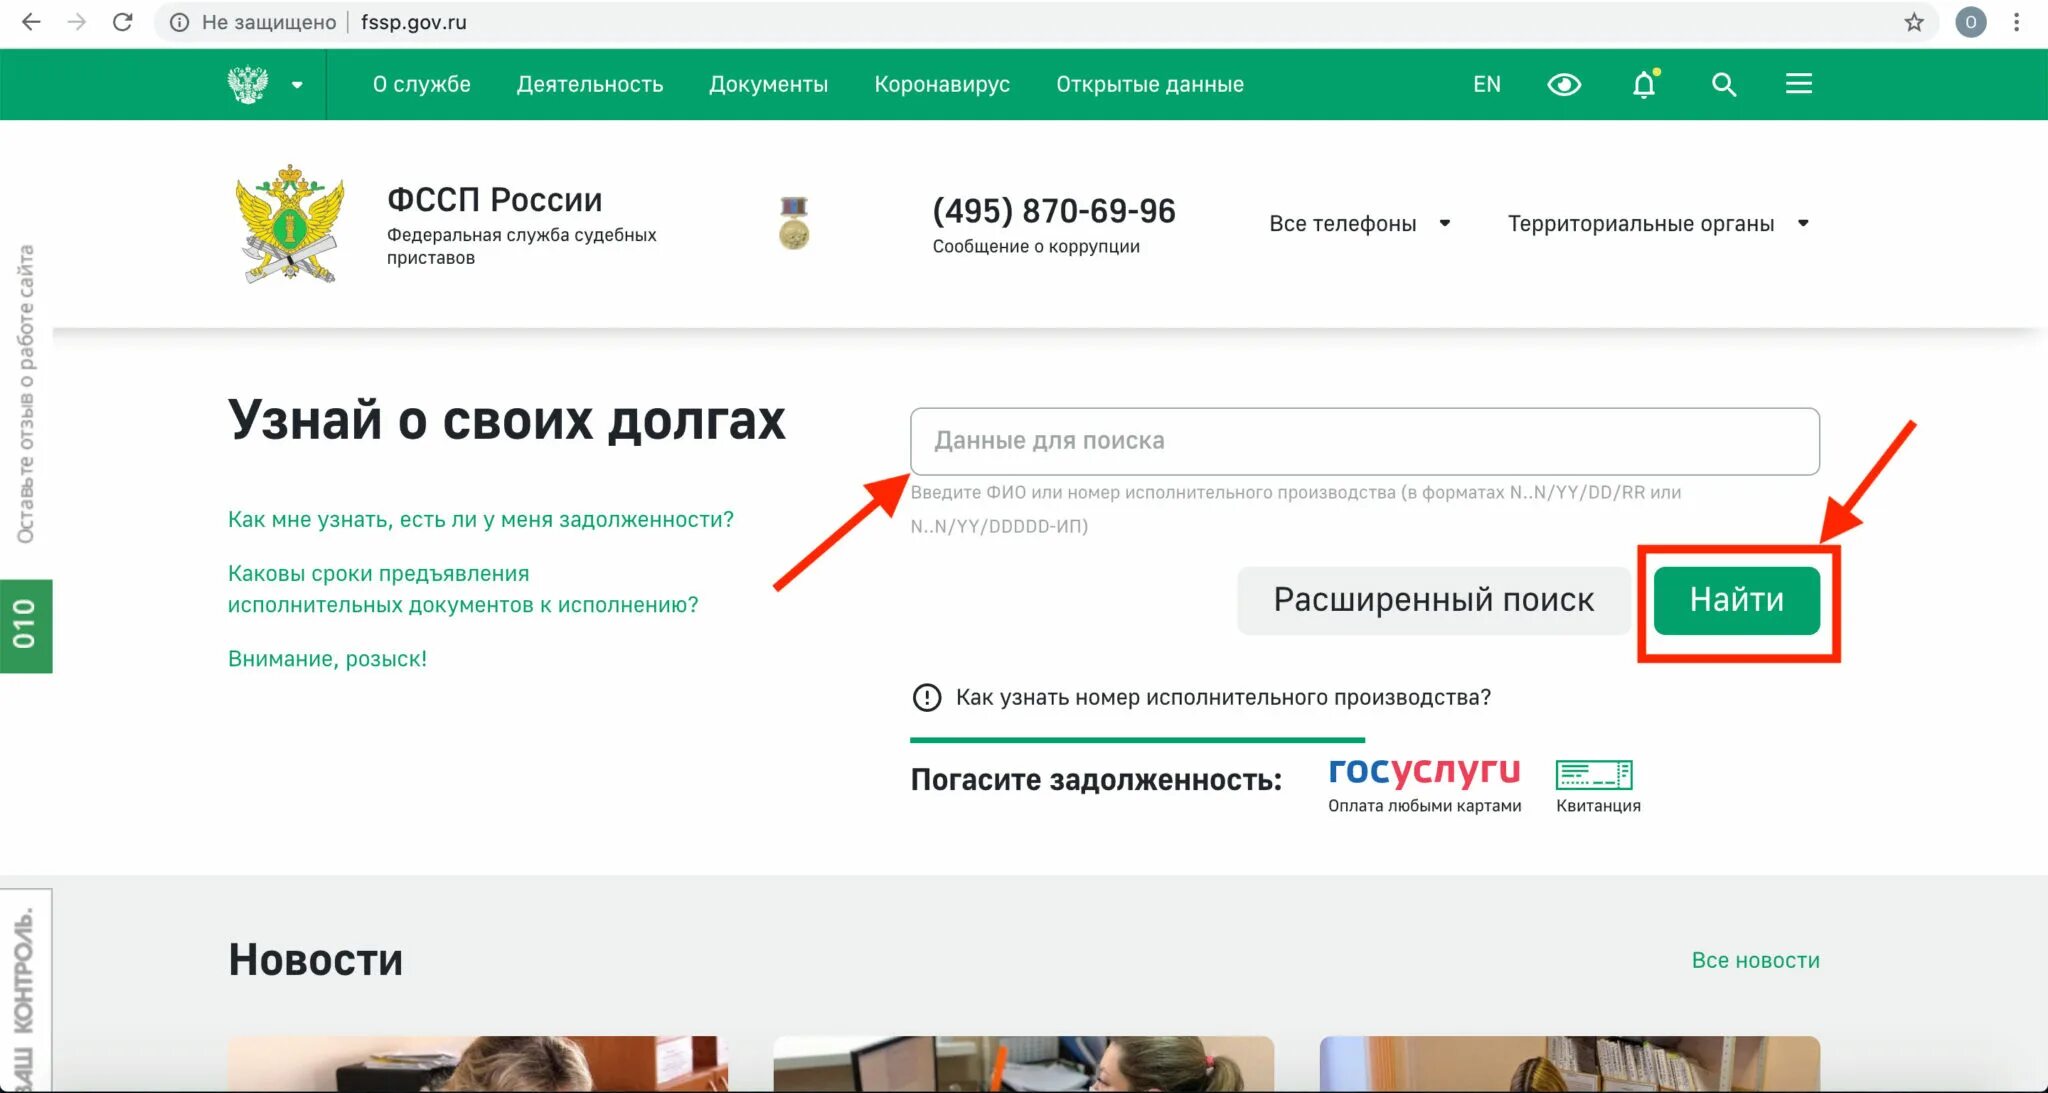Image resolution: width=2048 pixels, height=1093 pixels.
Task: Open 'Каковы сроки предъявления исполнительных документов' link
Action: click(x=463, y=589)
